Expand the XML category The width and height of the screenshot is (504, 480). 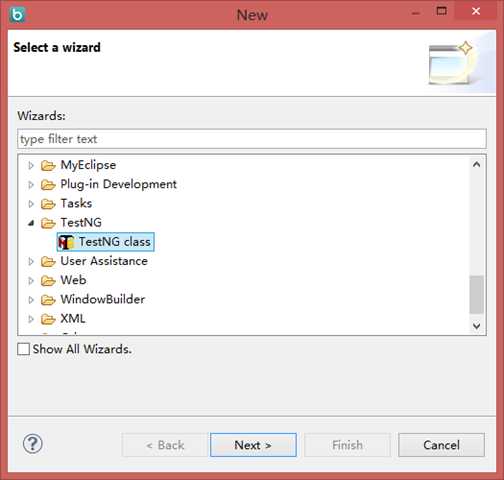pyautogui.click(x=31, y=319)
